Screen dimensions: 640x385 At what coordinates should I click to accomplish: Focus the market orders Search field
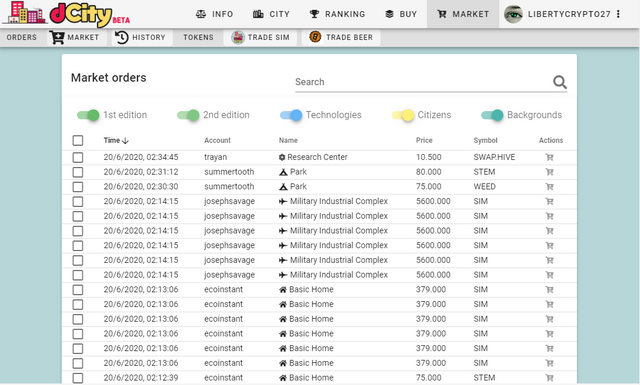point(422,82)
